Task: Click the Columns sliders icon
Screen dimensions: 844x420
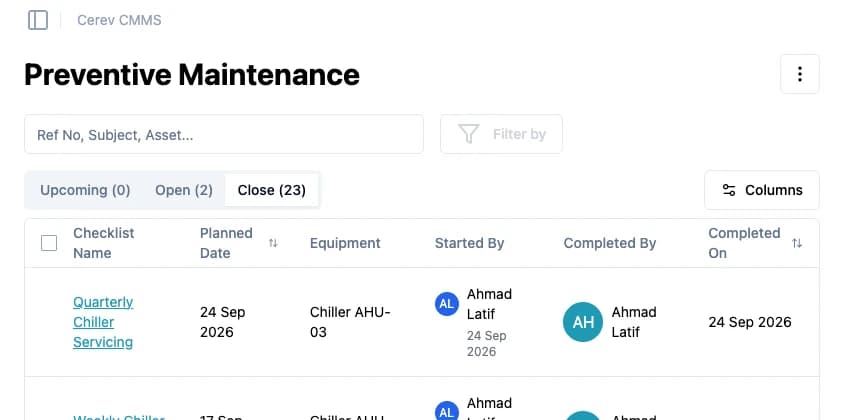Action: pos(729,190)
